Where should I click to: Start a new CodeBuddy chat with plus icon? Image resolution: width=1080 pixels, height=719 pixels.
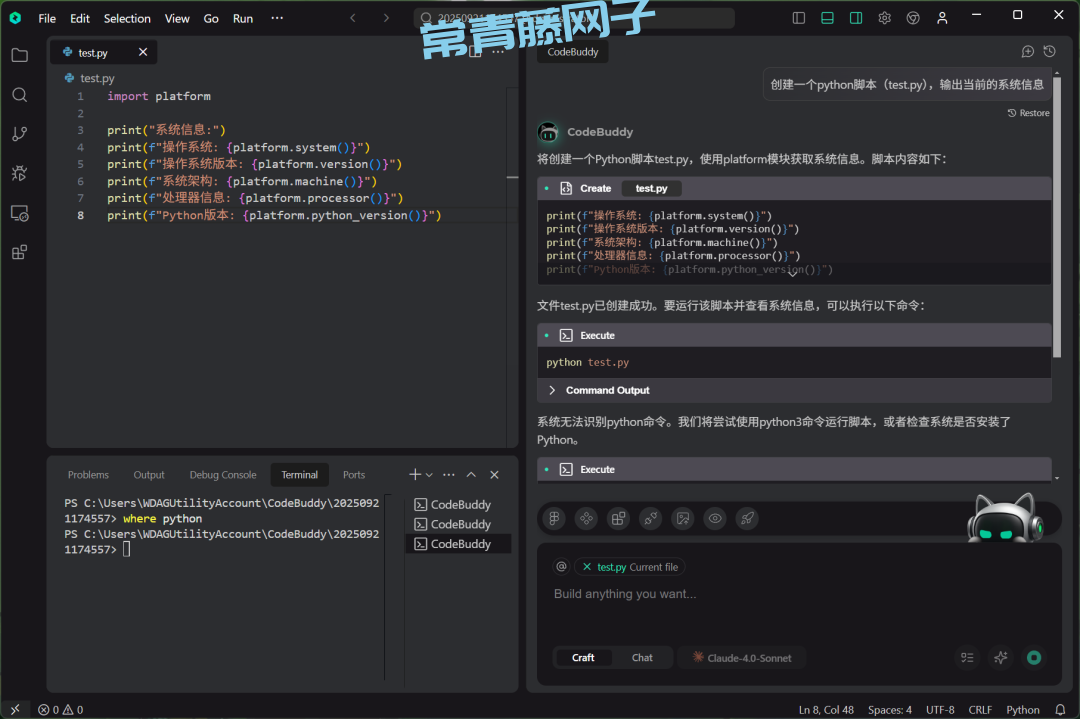click(x=1027, y=52)
